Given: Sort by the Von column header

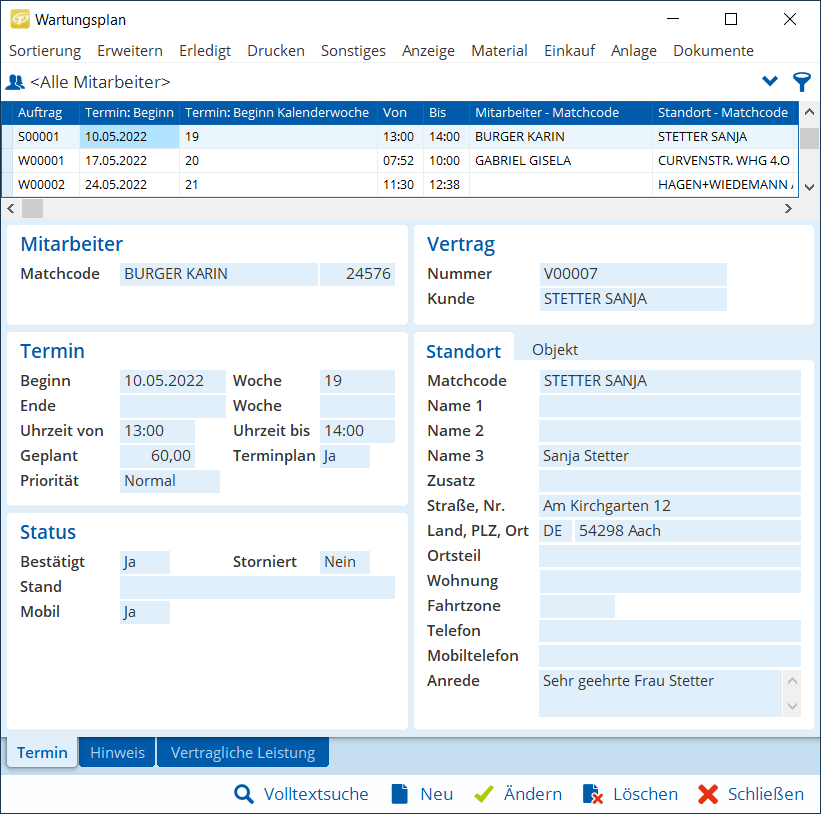Looking at the screenshot, I should pyautogui.click(x=395, y=113).
